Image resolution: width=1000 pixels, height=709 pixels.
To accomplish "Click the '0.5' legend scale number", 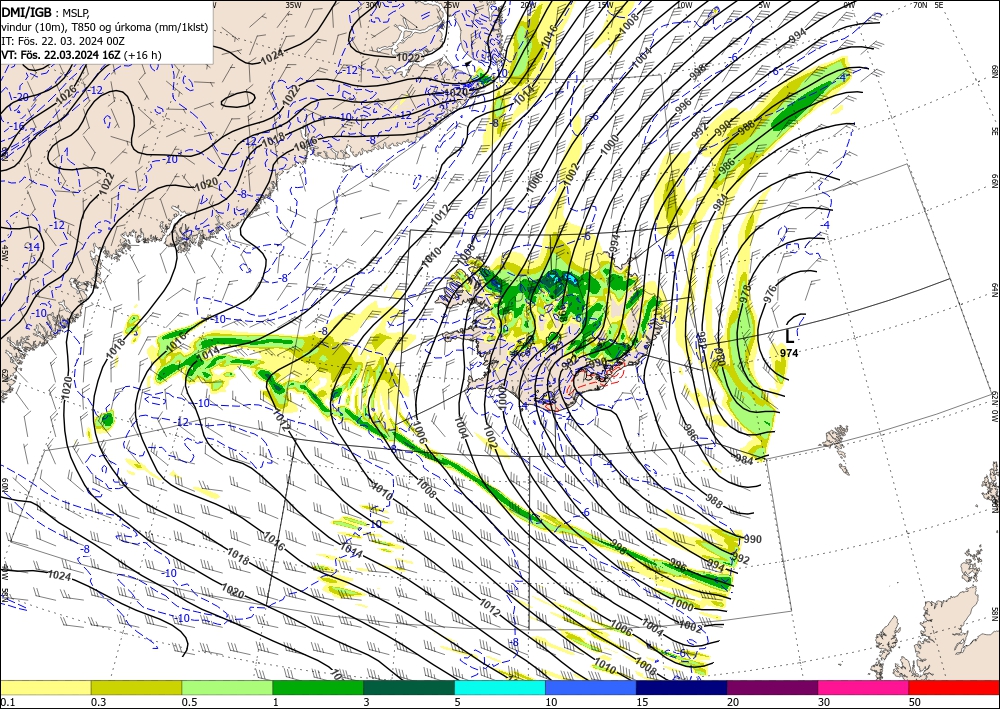I will (x=189, y=702).
